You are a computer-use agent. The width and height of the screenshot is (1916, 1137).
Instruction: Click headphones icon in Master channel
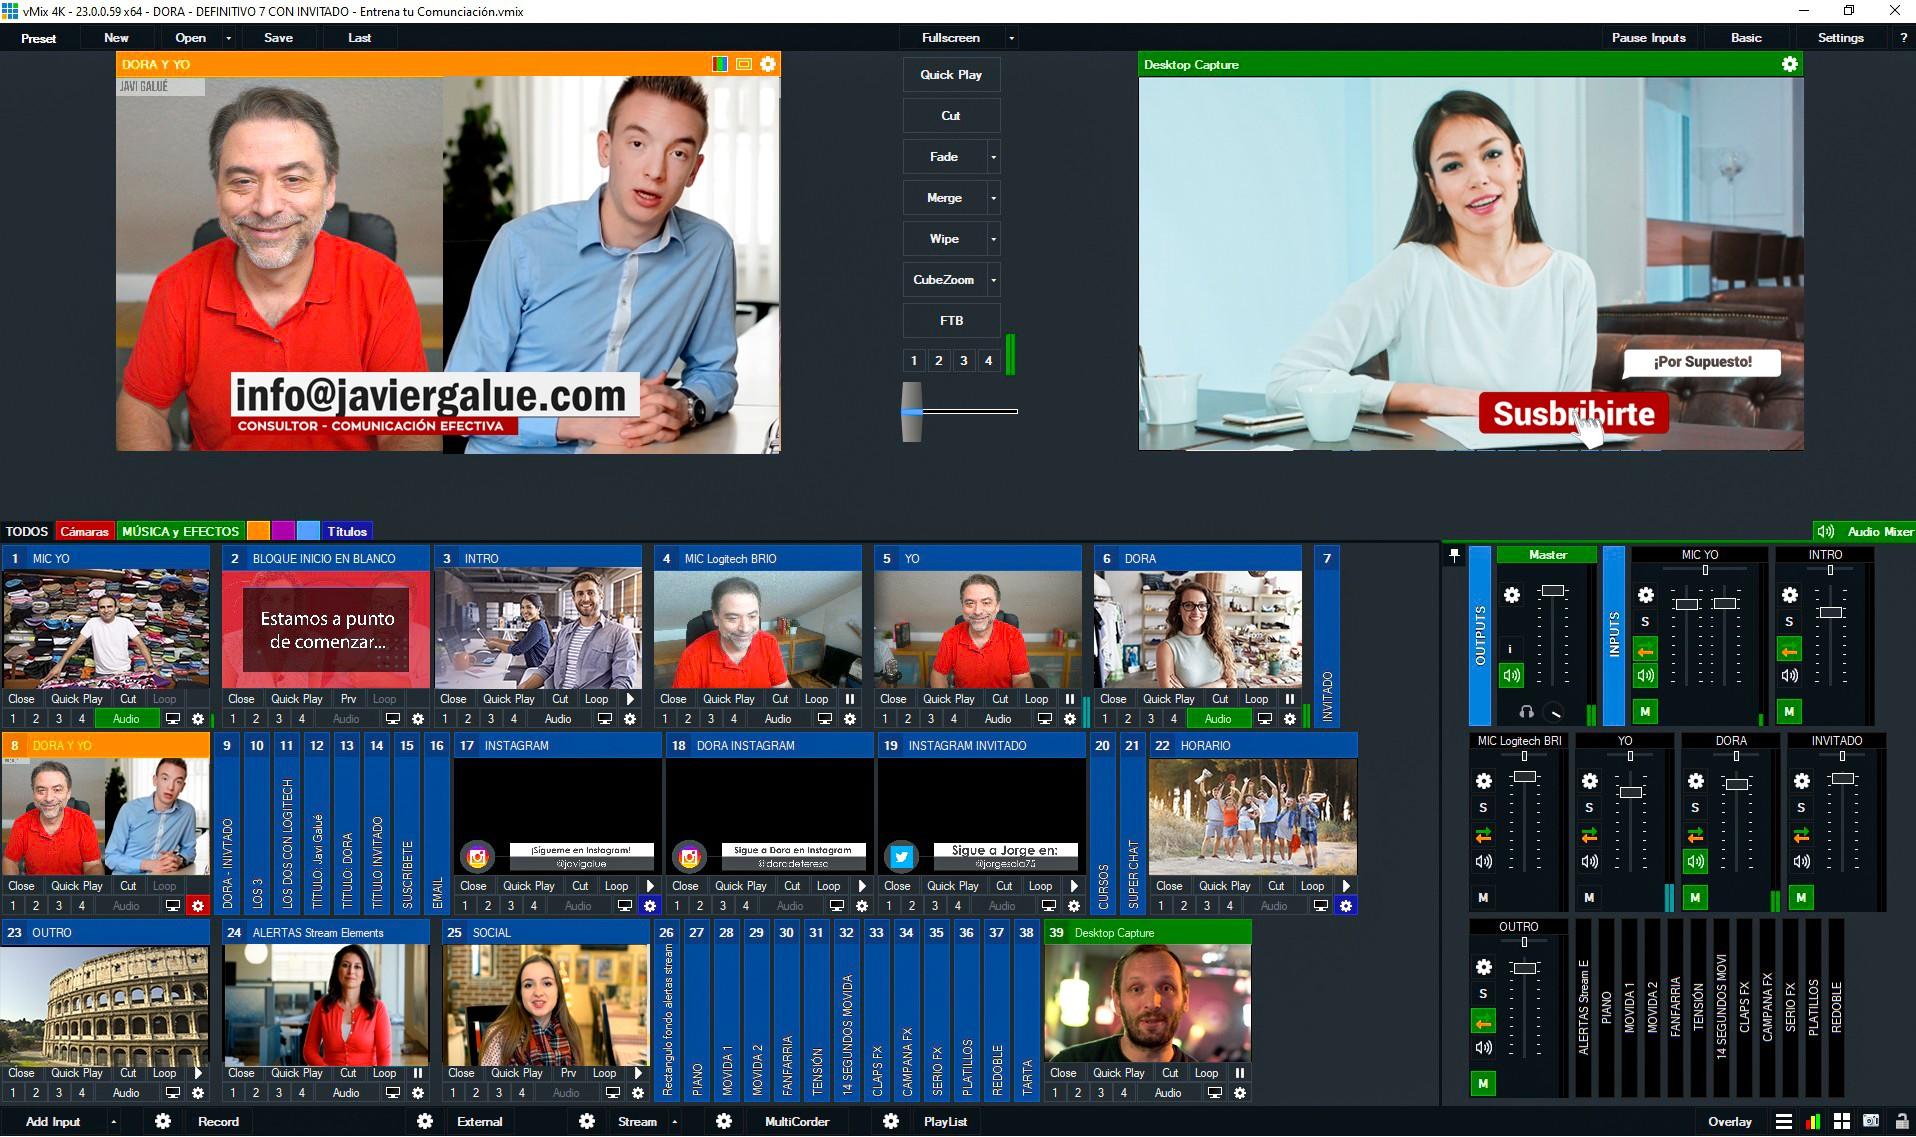coord(1526,712)
